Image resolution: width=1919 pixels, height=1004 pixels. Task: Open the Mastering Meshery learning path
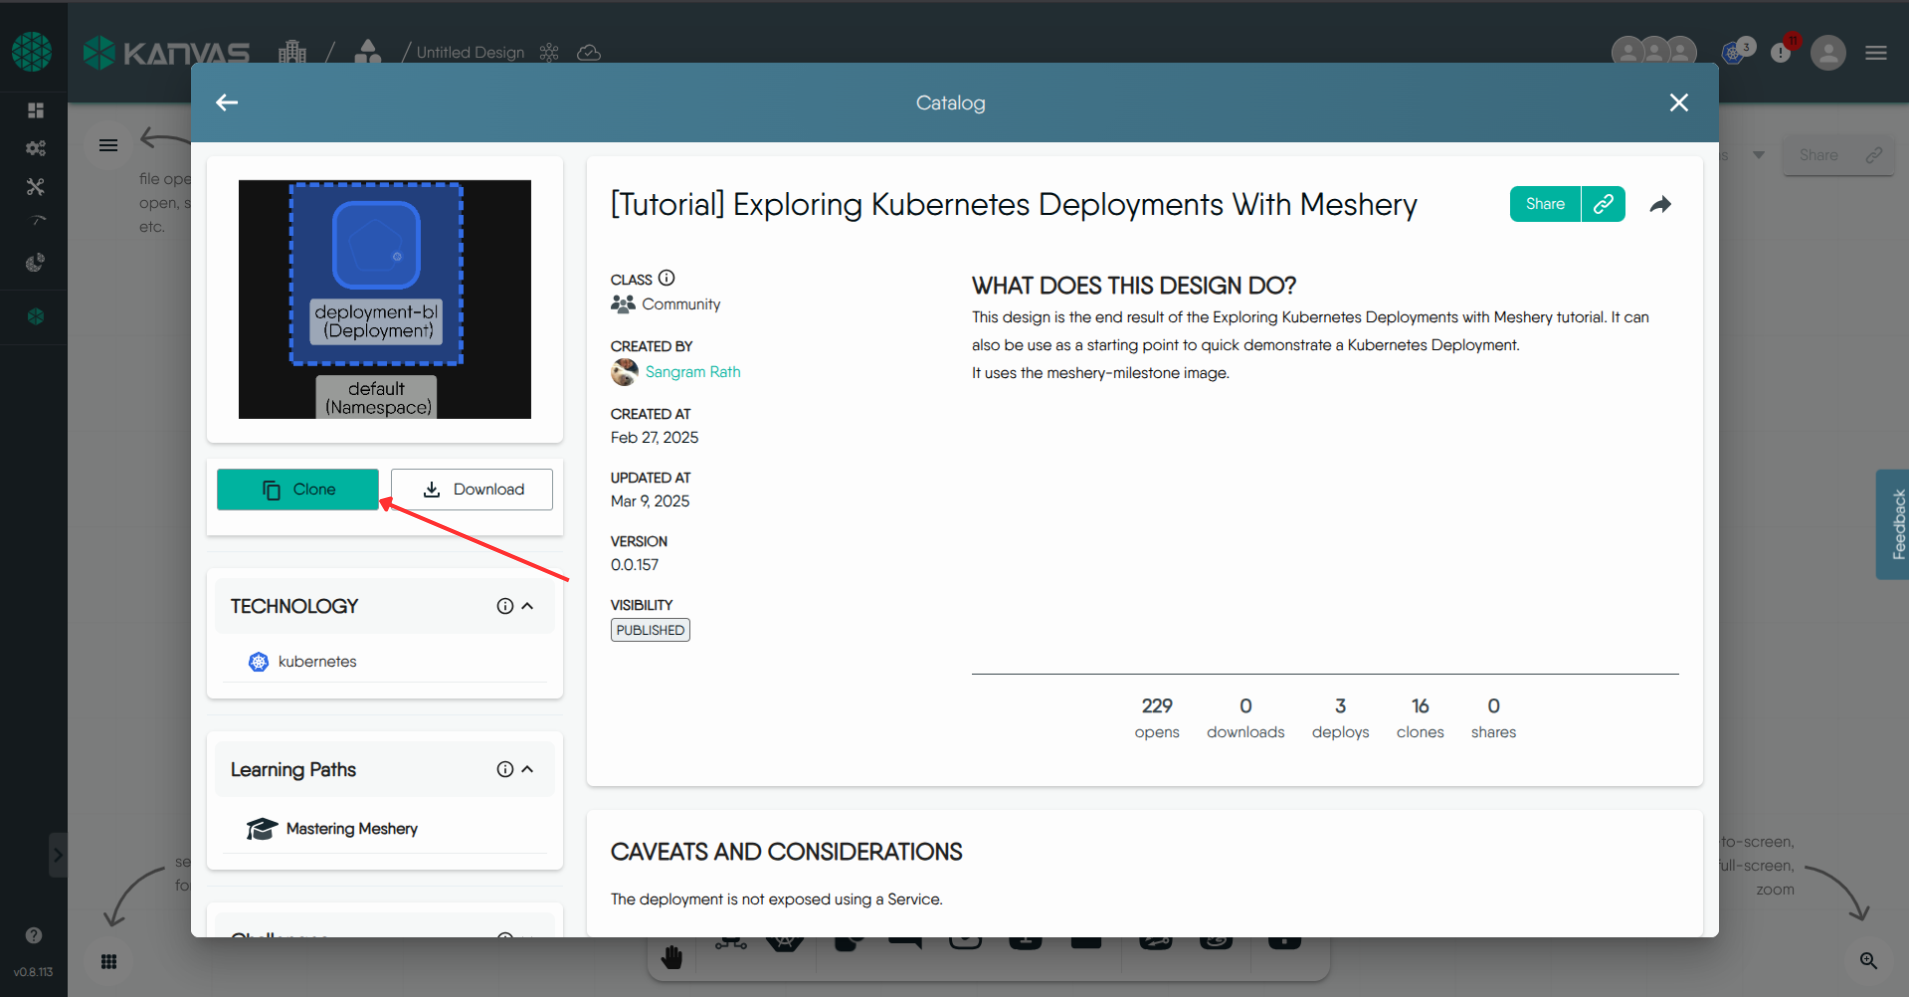pos(351,829)
